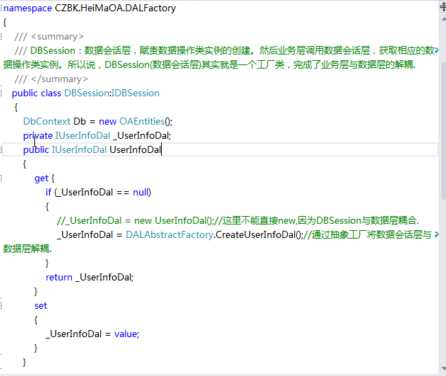The image size is (446, 376).
Task: Click the Db variable name
Action: 80,121
